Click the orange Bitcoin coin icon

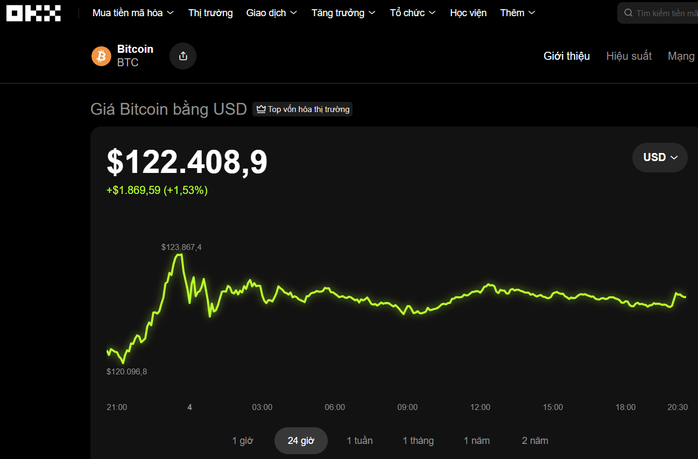[x=101, y=56]
